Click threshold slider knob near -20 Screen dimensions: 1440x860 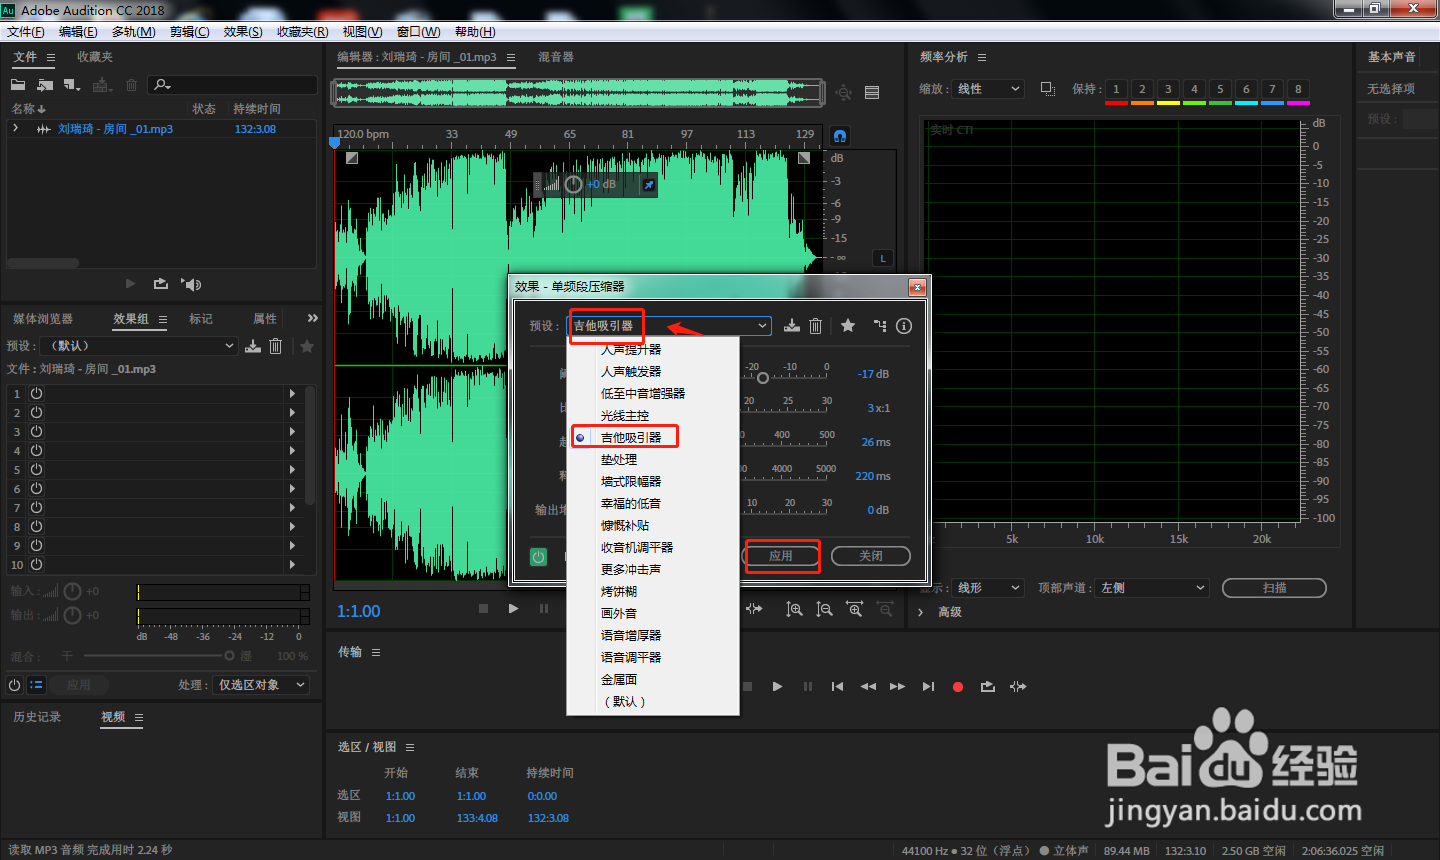[x=763, y=378]
